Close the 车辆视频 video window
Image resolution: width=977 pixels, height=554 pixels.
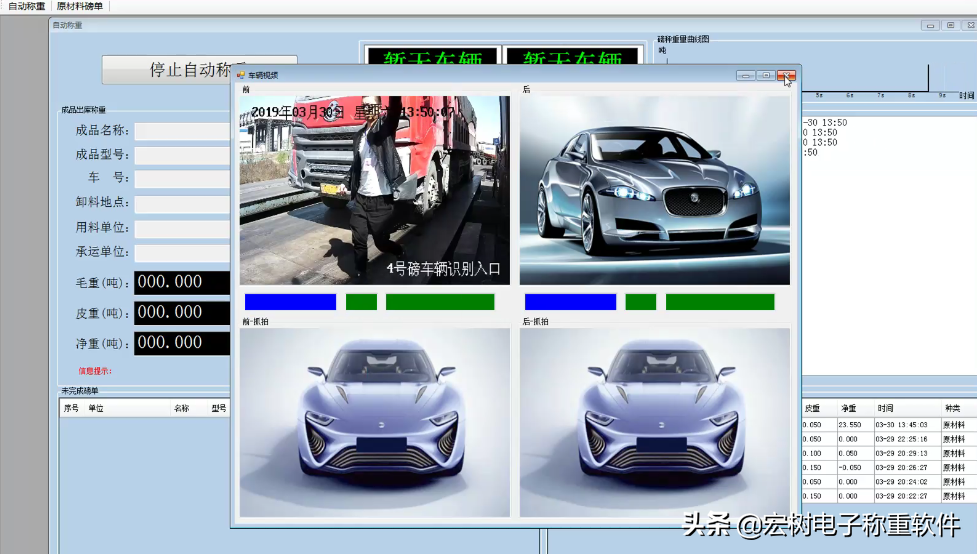tap(787, 75)
